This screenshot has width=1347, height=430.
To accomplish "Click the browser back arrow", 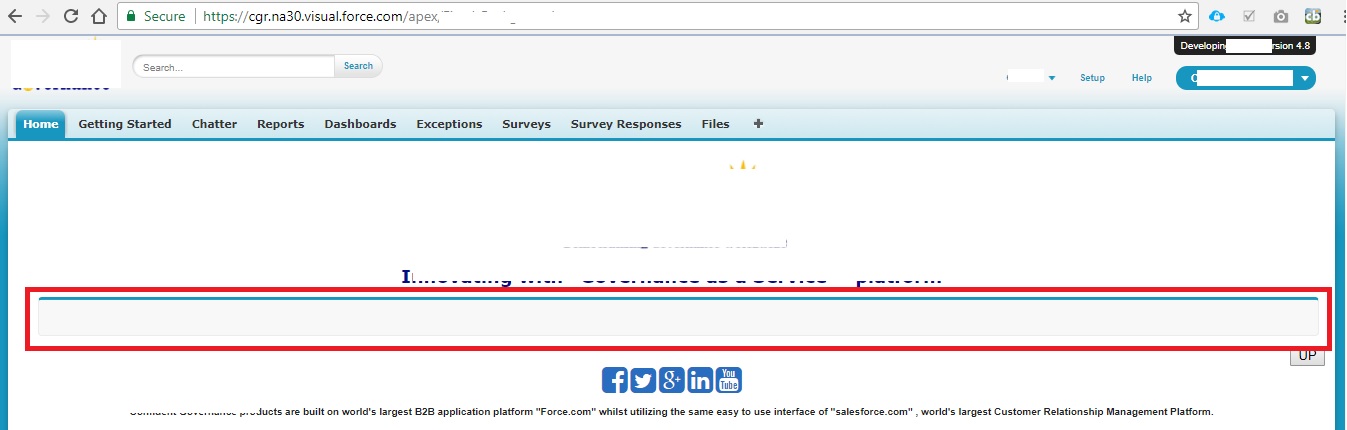I will coord(15,16).
